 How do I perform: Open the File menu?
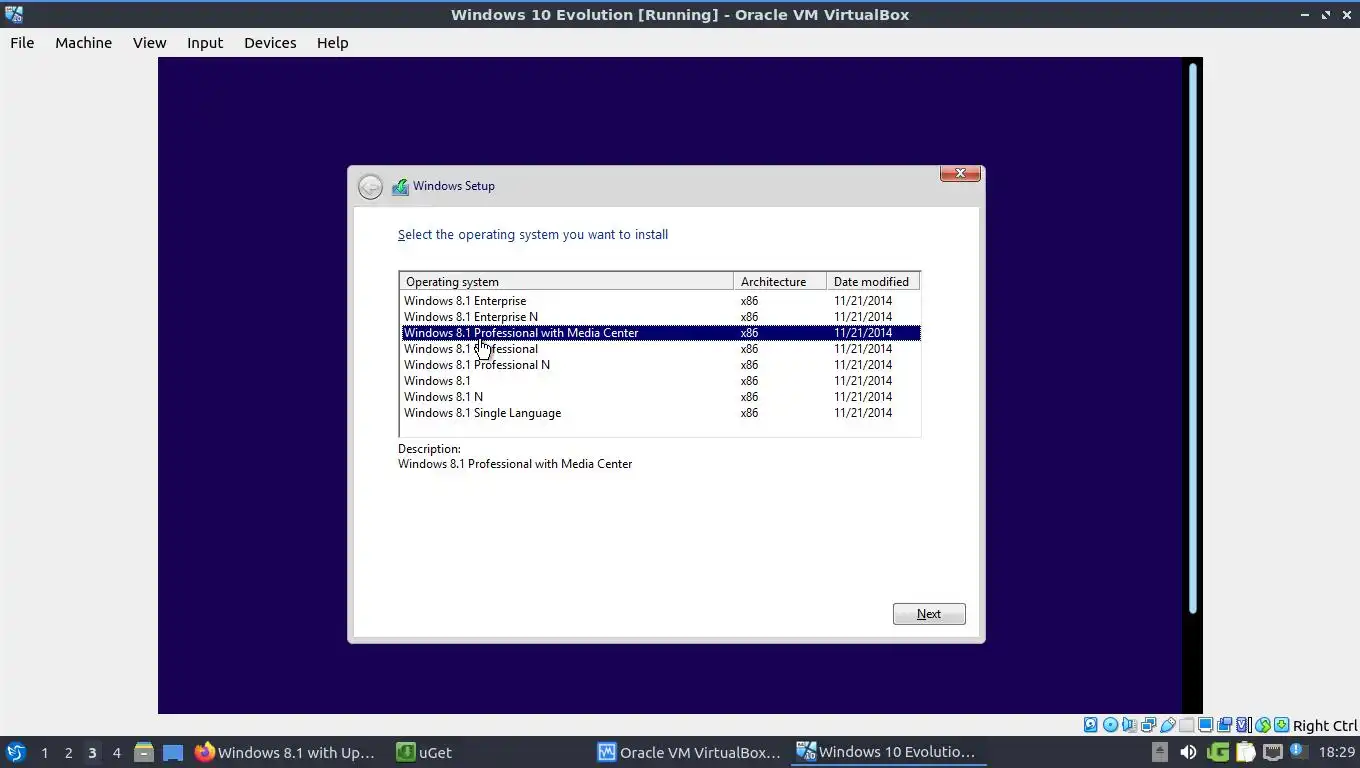(x=22, y=42)
